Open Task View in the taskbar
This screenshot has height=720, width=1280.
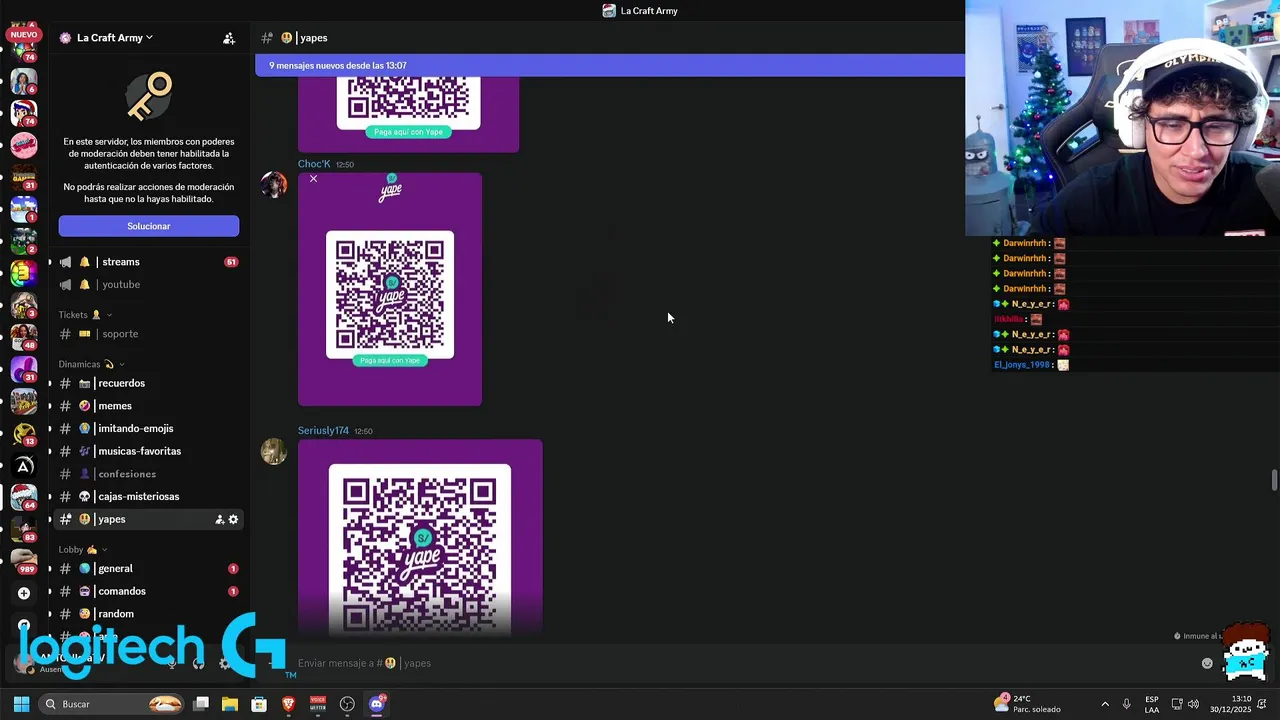pyautogui.click(x=201, y=704)
